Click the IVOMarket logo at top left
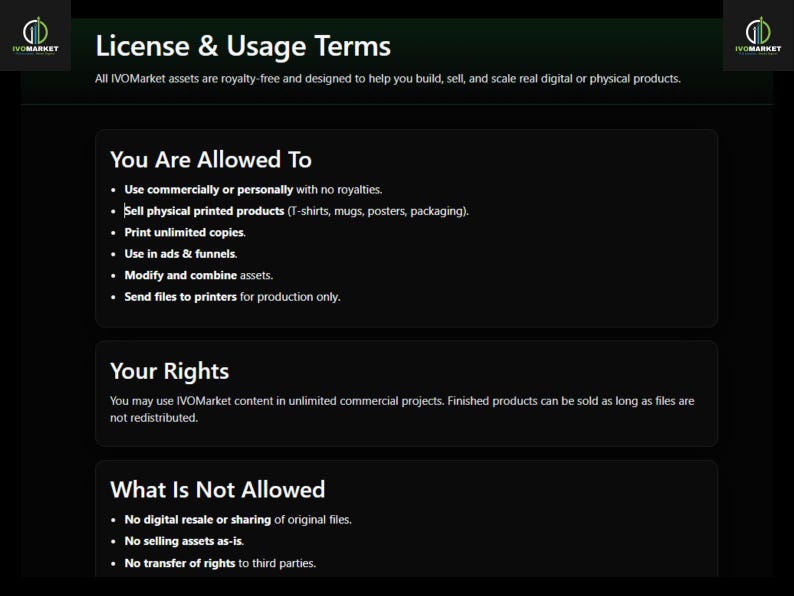Viewport: 794px width, 596px height. pos(35,35)
